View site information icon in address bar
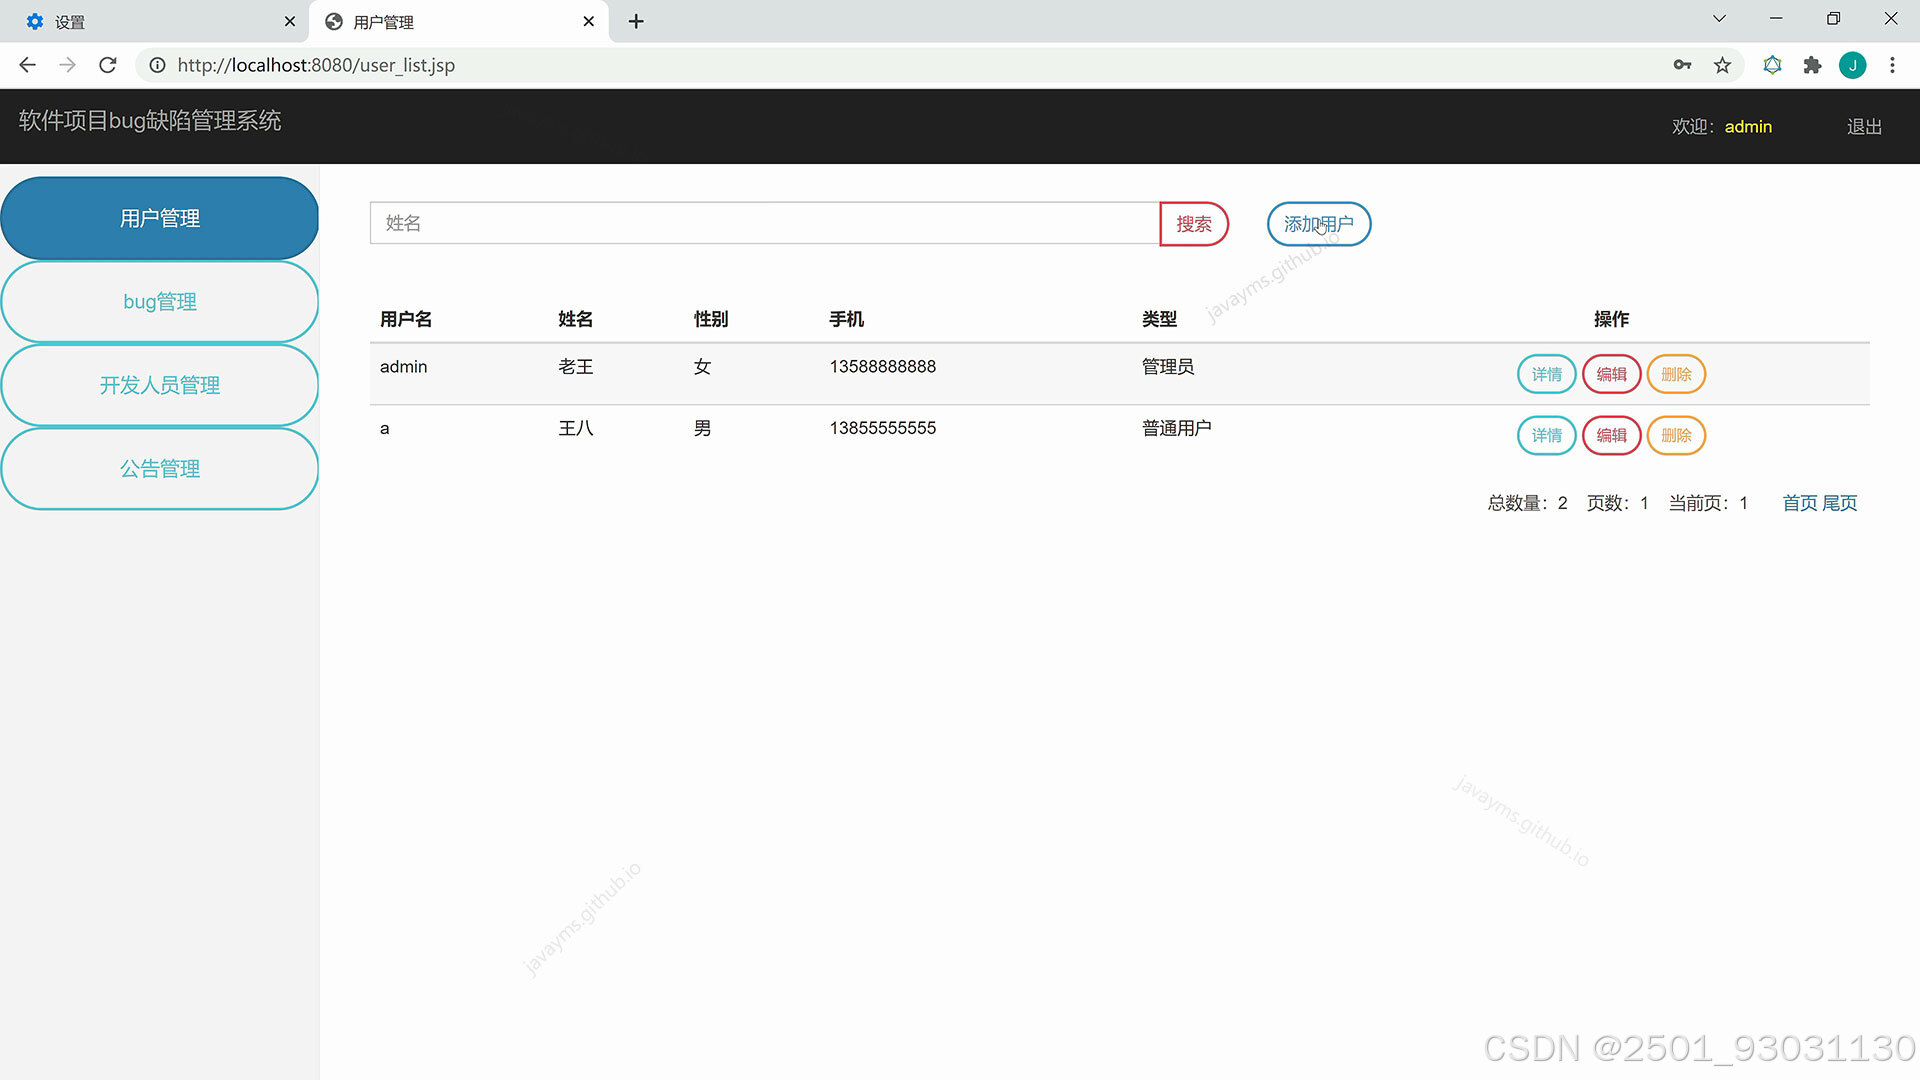The height and width of the screenshot is (1080, 1920). [157, 65]
